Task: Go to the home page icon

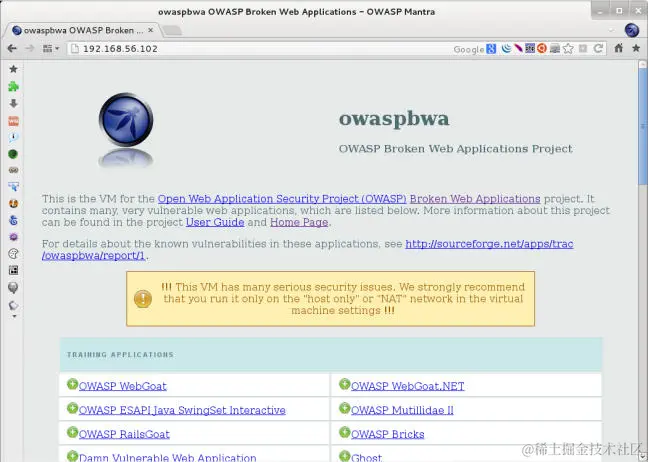Action: coord(619,48)
